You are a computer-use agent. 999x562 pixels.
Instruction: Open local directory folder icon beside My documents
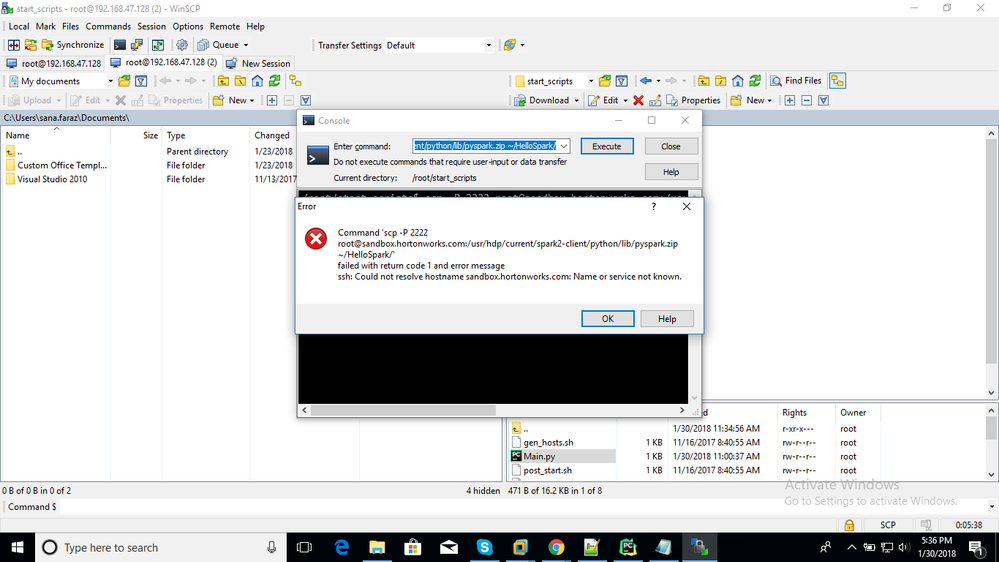(x=124, y=81)
